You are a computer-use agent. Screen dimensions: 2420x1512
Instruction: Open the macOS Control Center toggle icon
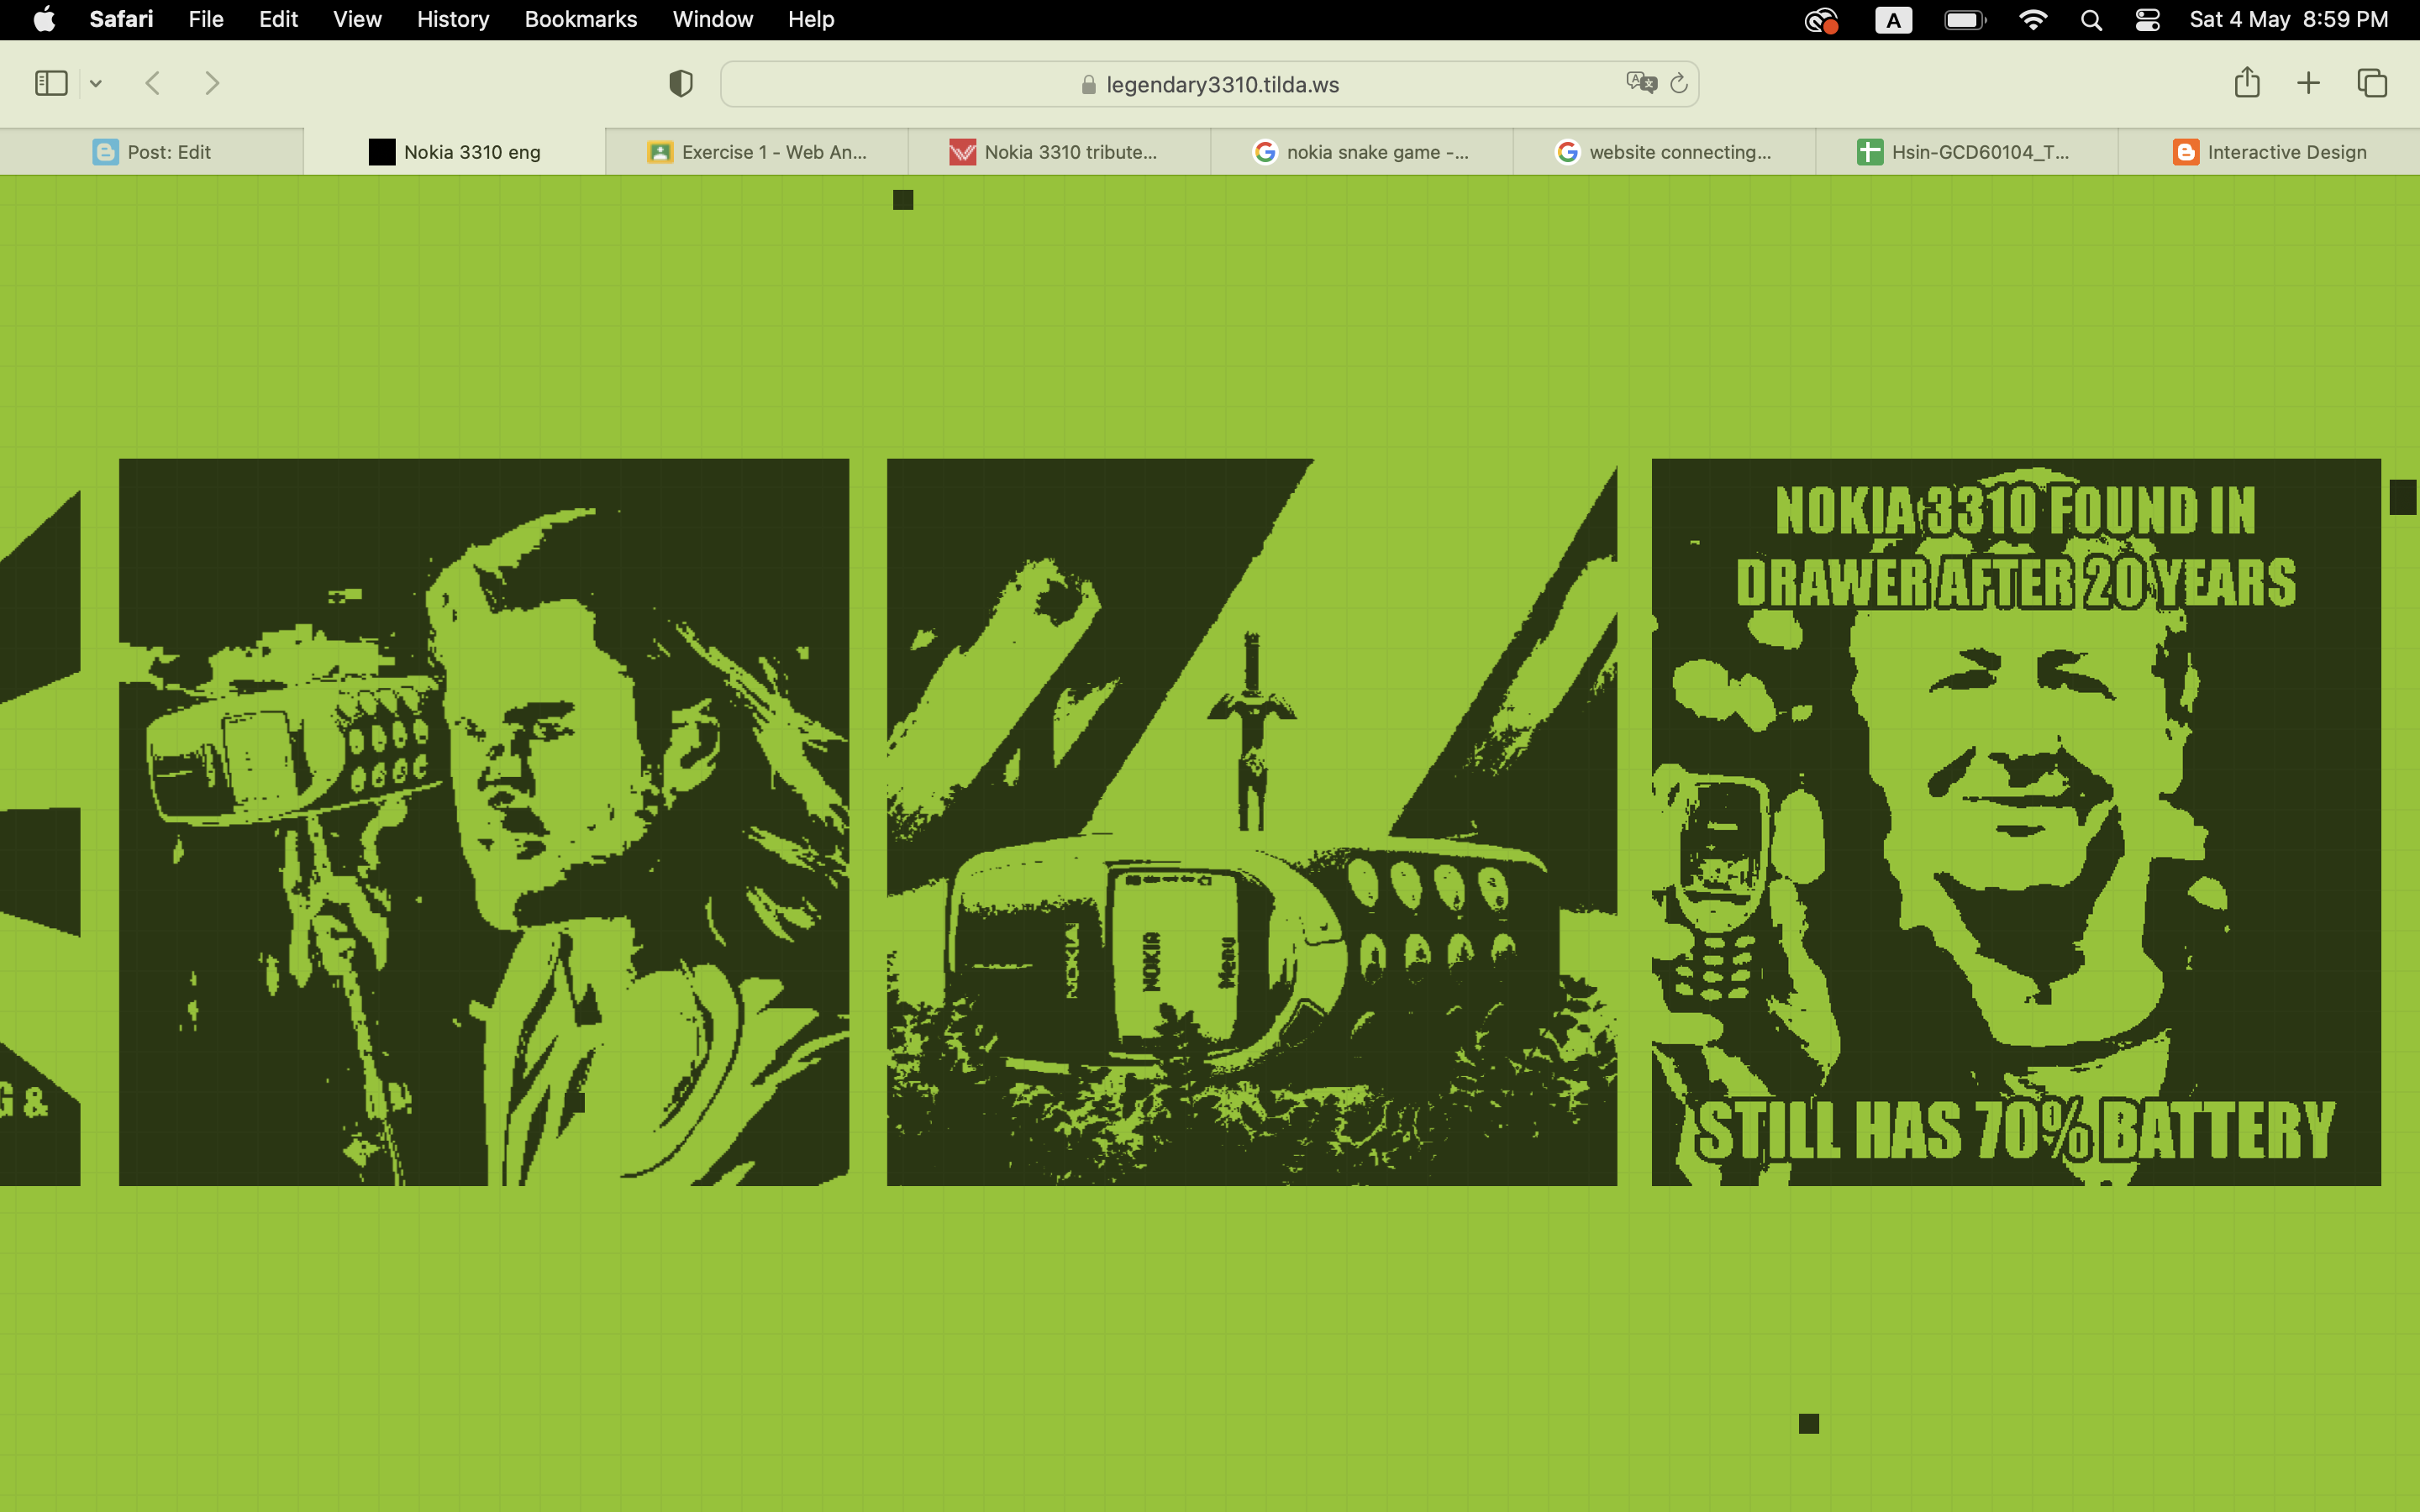pos(2147,20)
